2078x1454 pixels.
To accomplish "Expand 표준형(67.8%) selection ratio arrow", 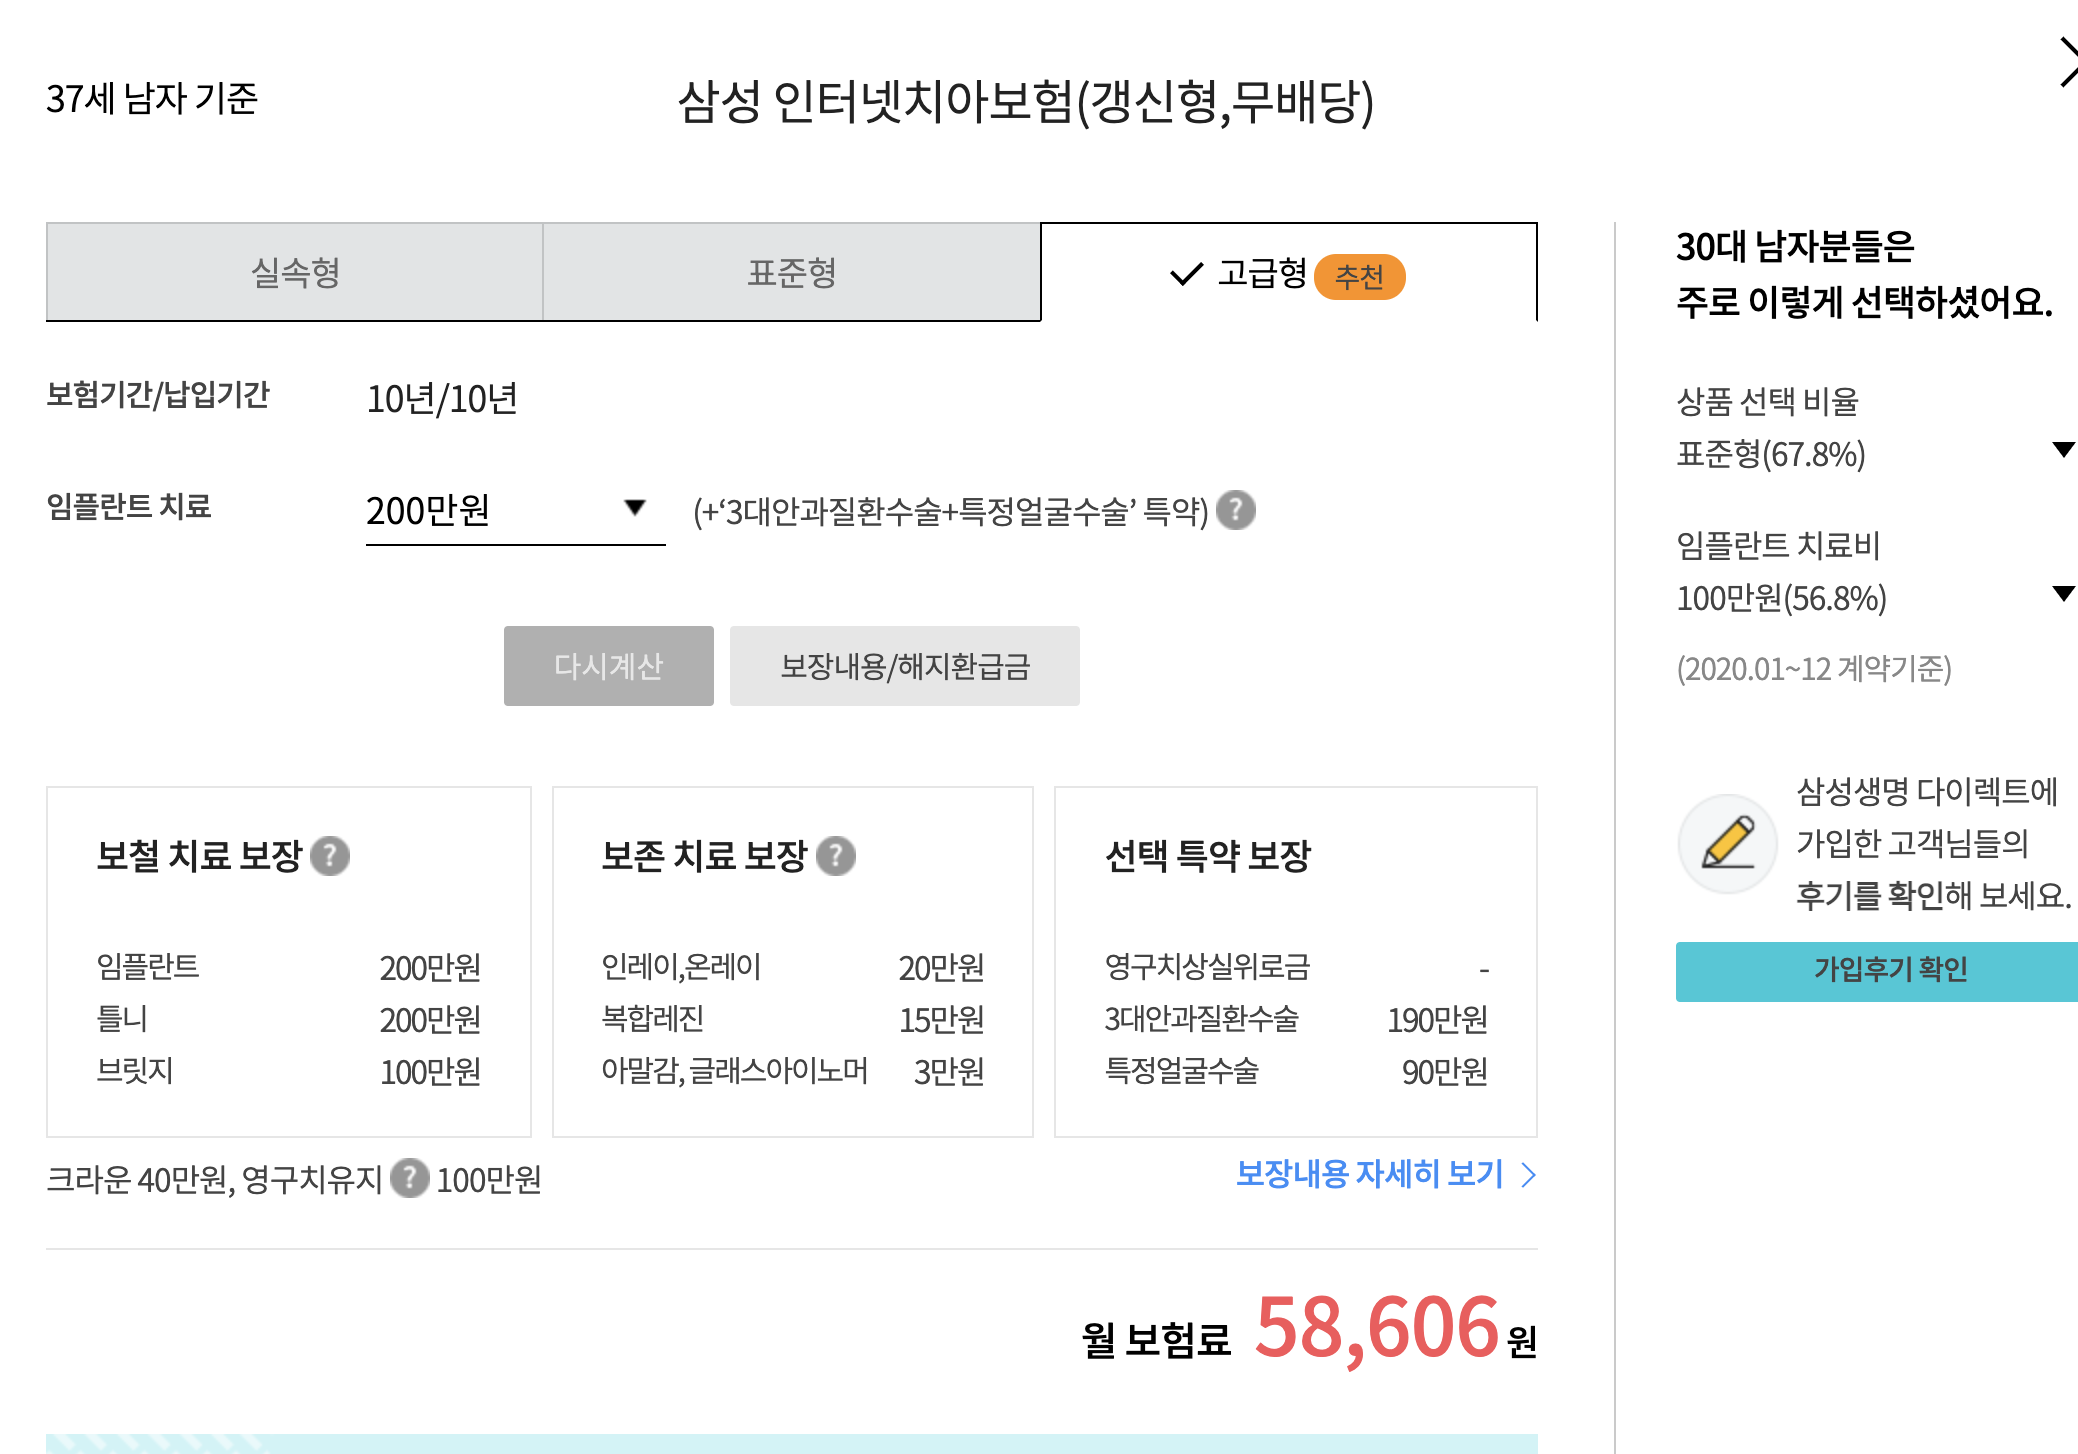I will [x=2062, y=450].
